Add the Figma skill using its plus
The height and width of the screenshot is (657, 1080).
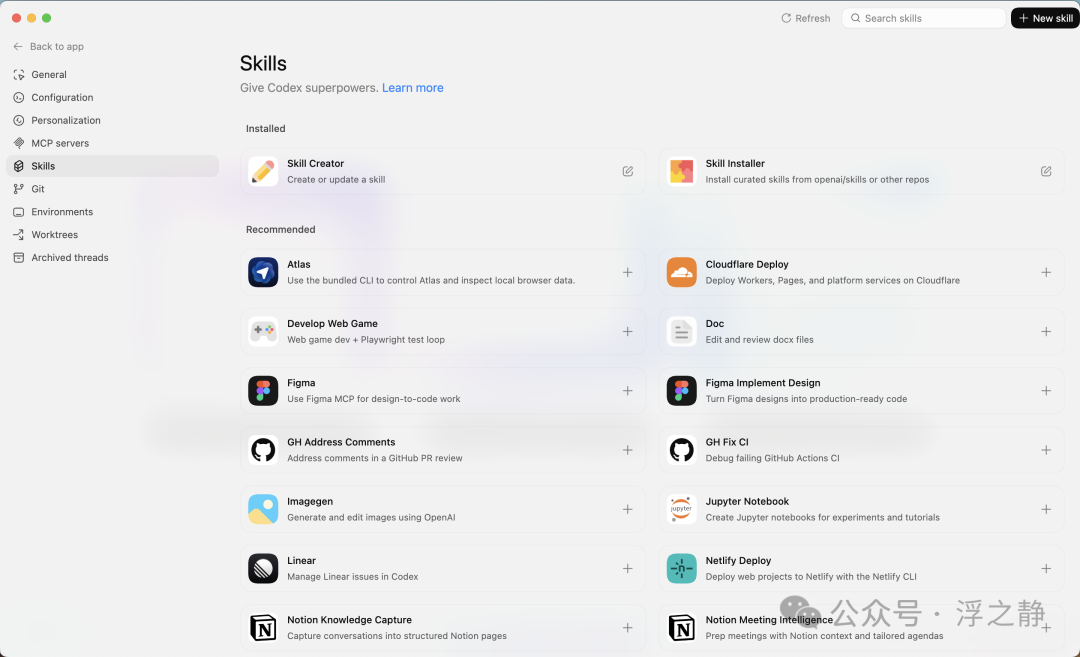coord(627,391)
